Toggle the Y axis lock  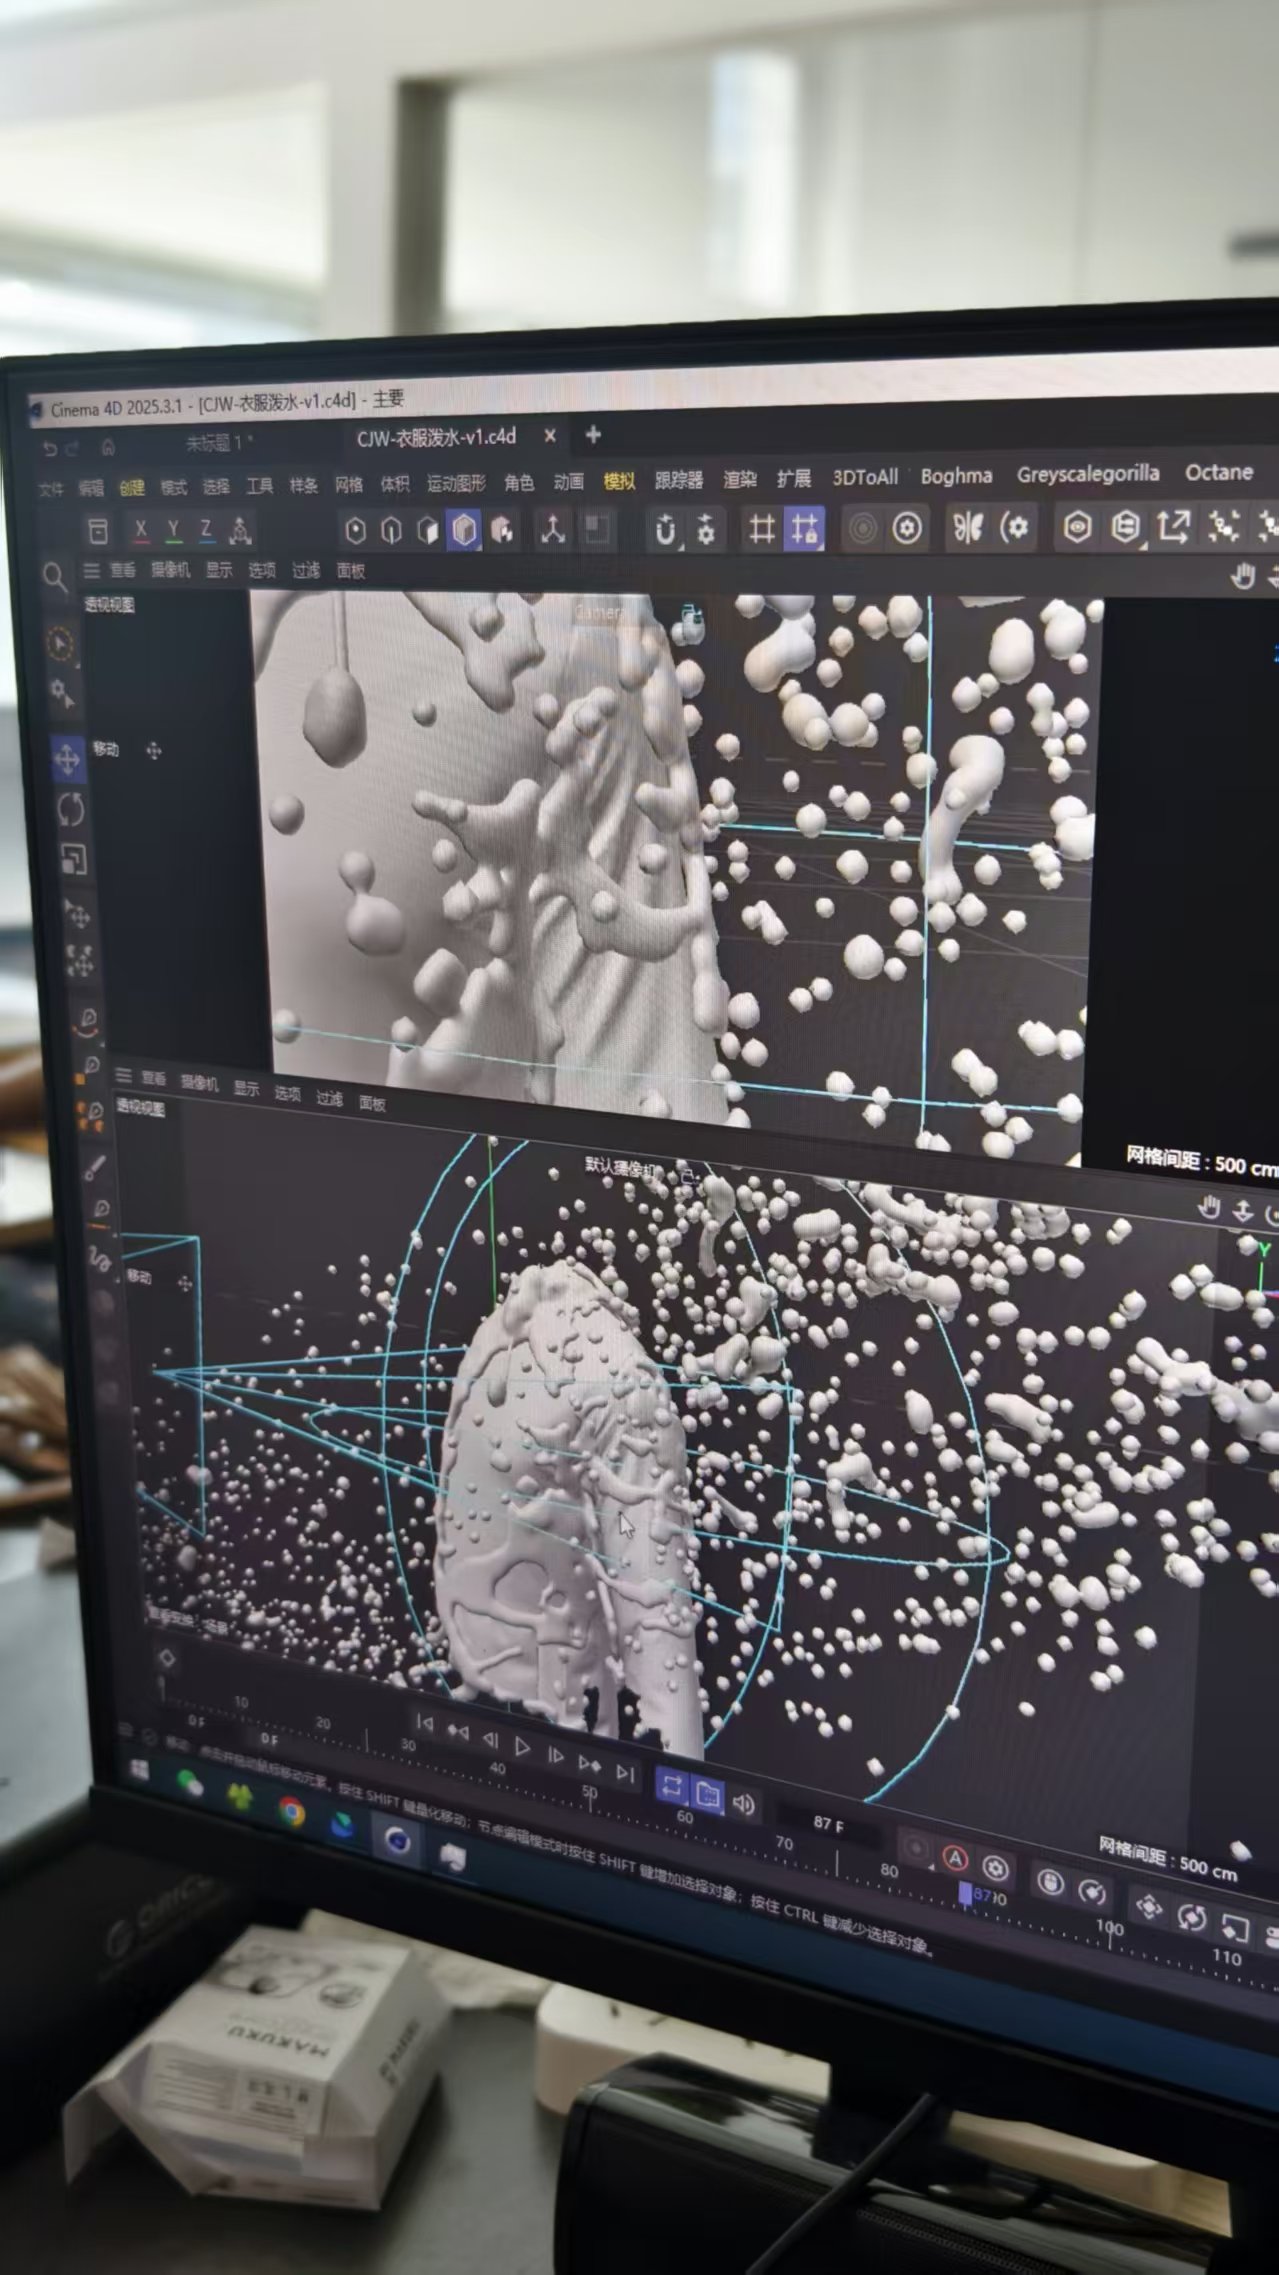click(173, 529)
